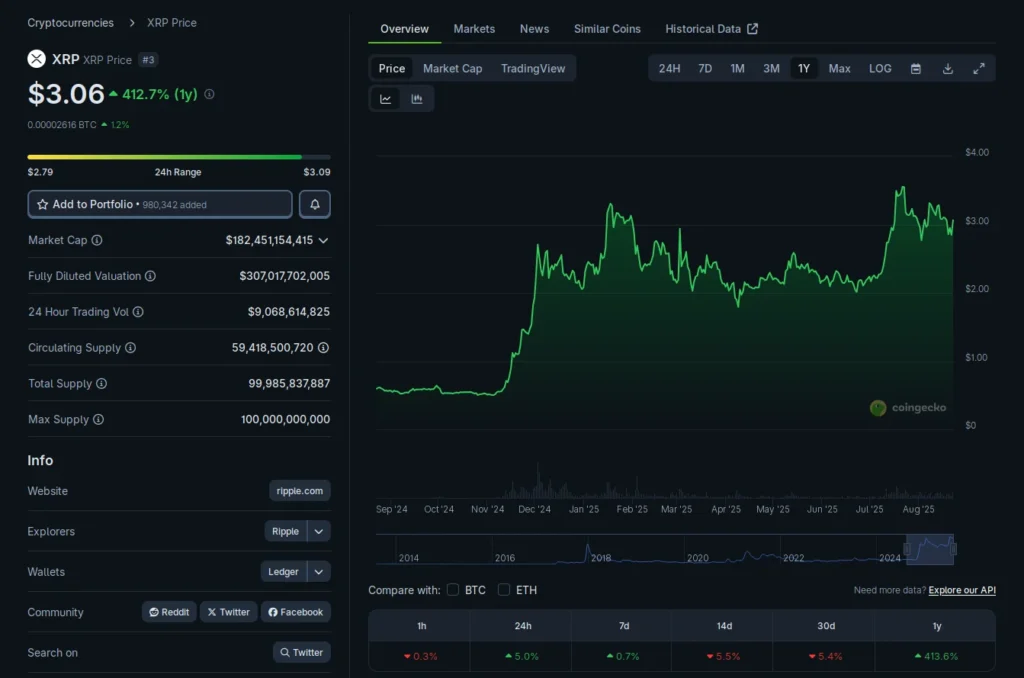Show Total Supply info icon

point(101,383)
